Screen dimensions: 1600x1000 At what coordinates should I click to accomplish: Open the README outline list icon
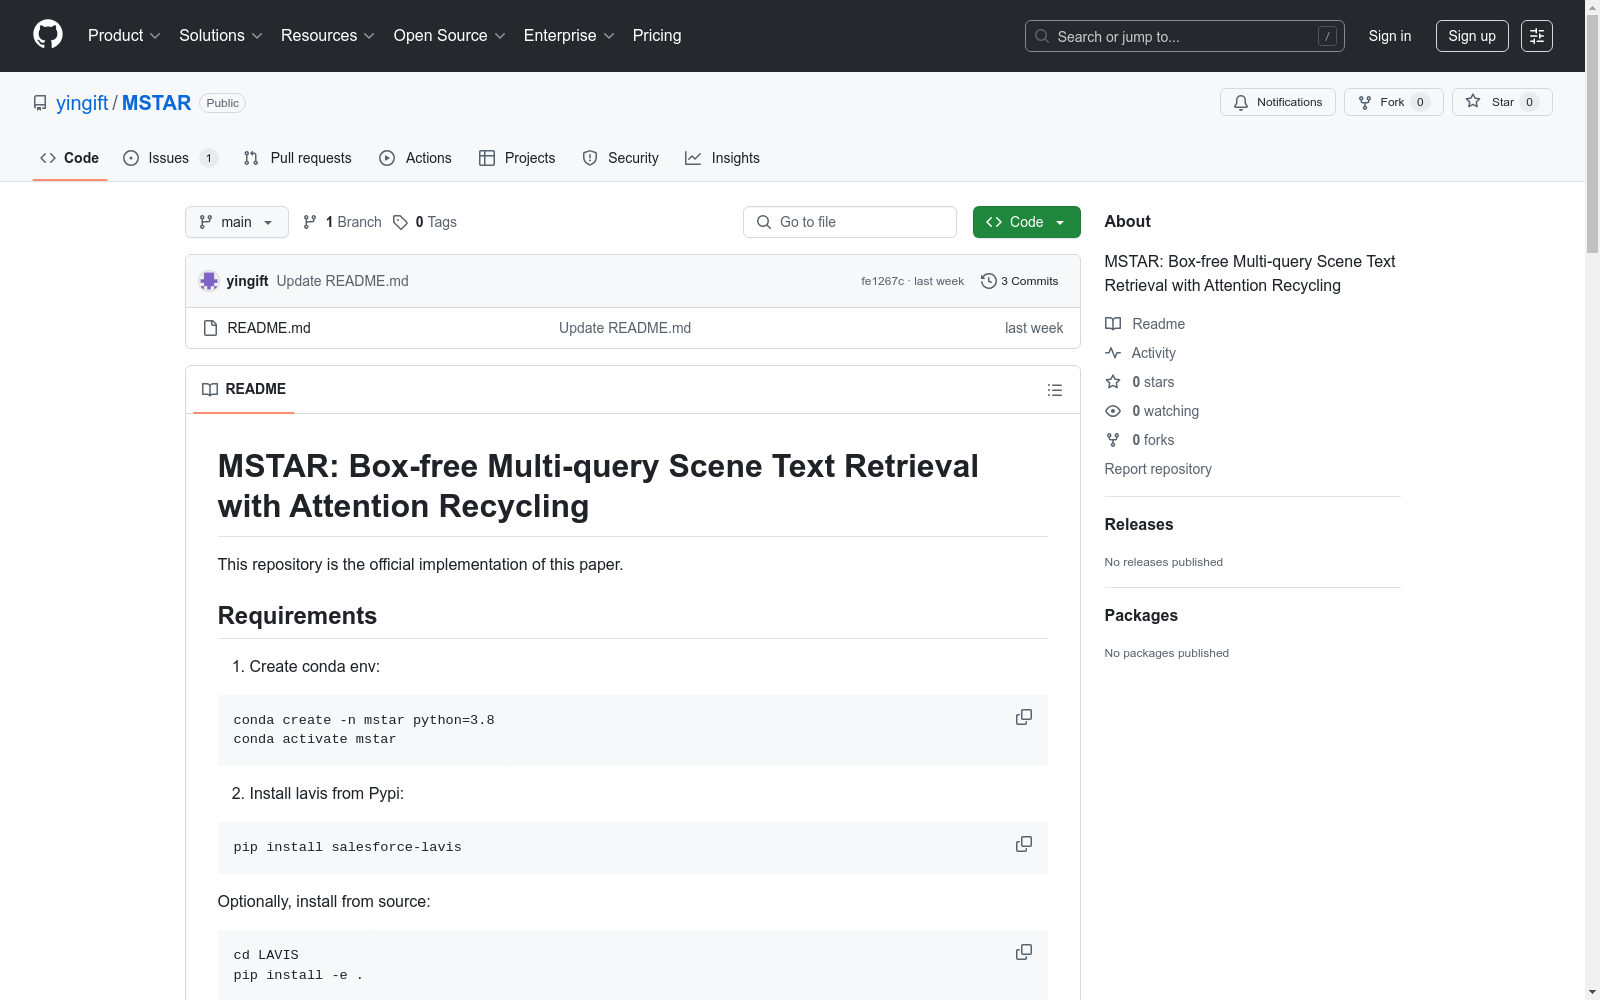coord(1054,390)
